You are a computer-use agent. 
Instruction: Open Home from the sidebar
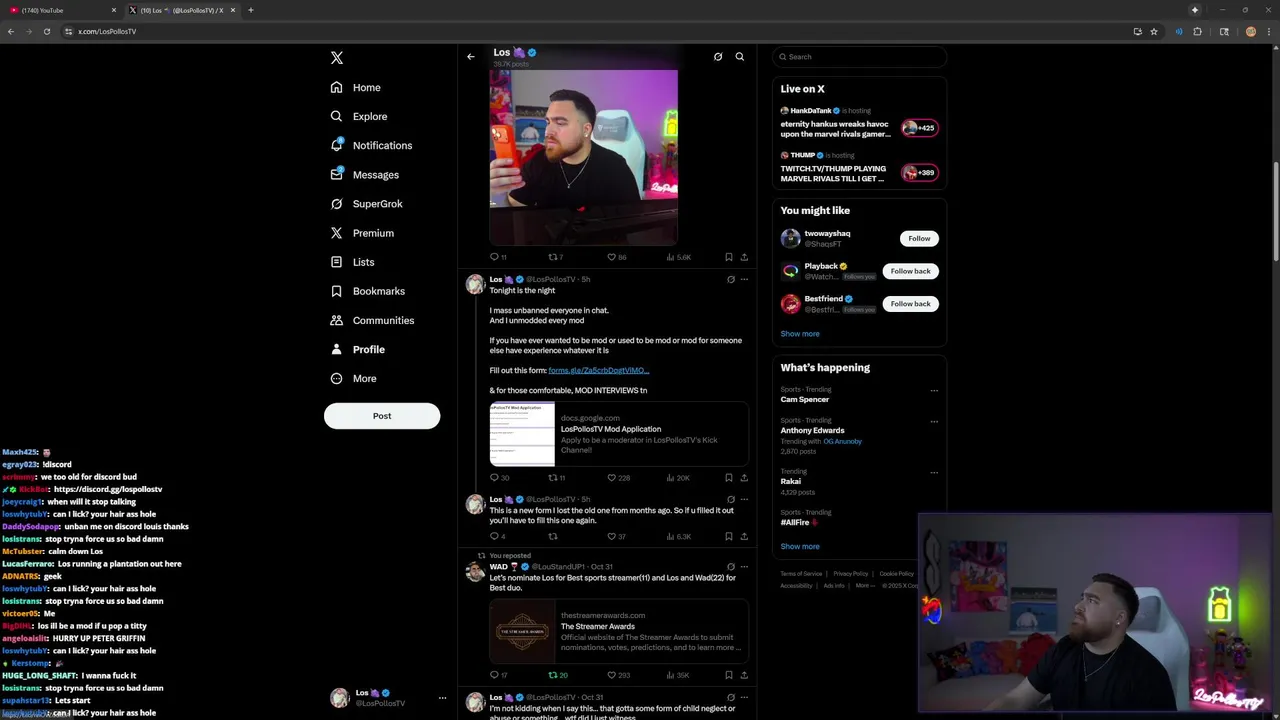356,88
